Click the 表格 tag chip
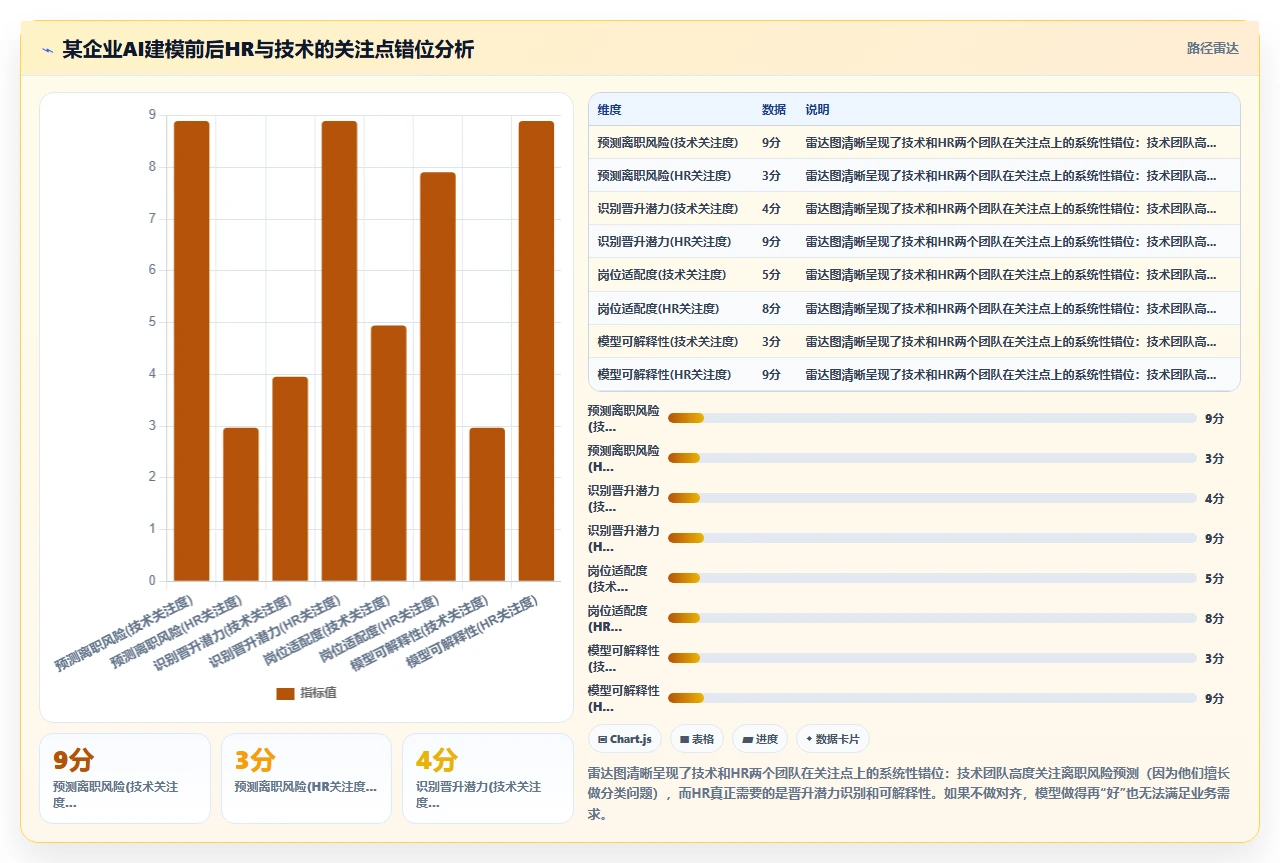This screenshot has height=863, width=1280. click(697, 739)
